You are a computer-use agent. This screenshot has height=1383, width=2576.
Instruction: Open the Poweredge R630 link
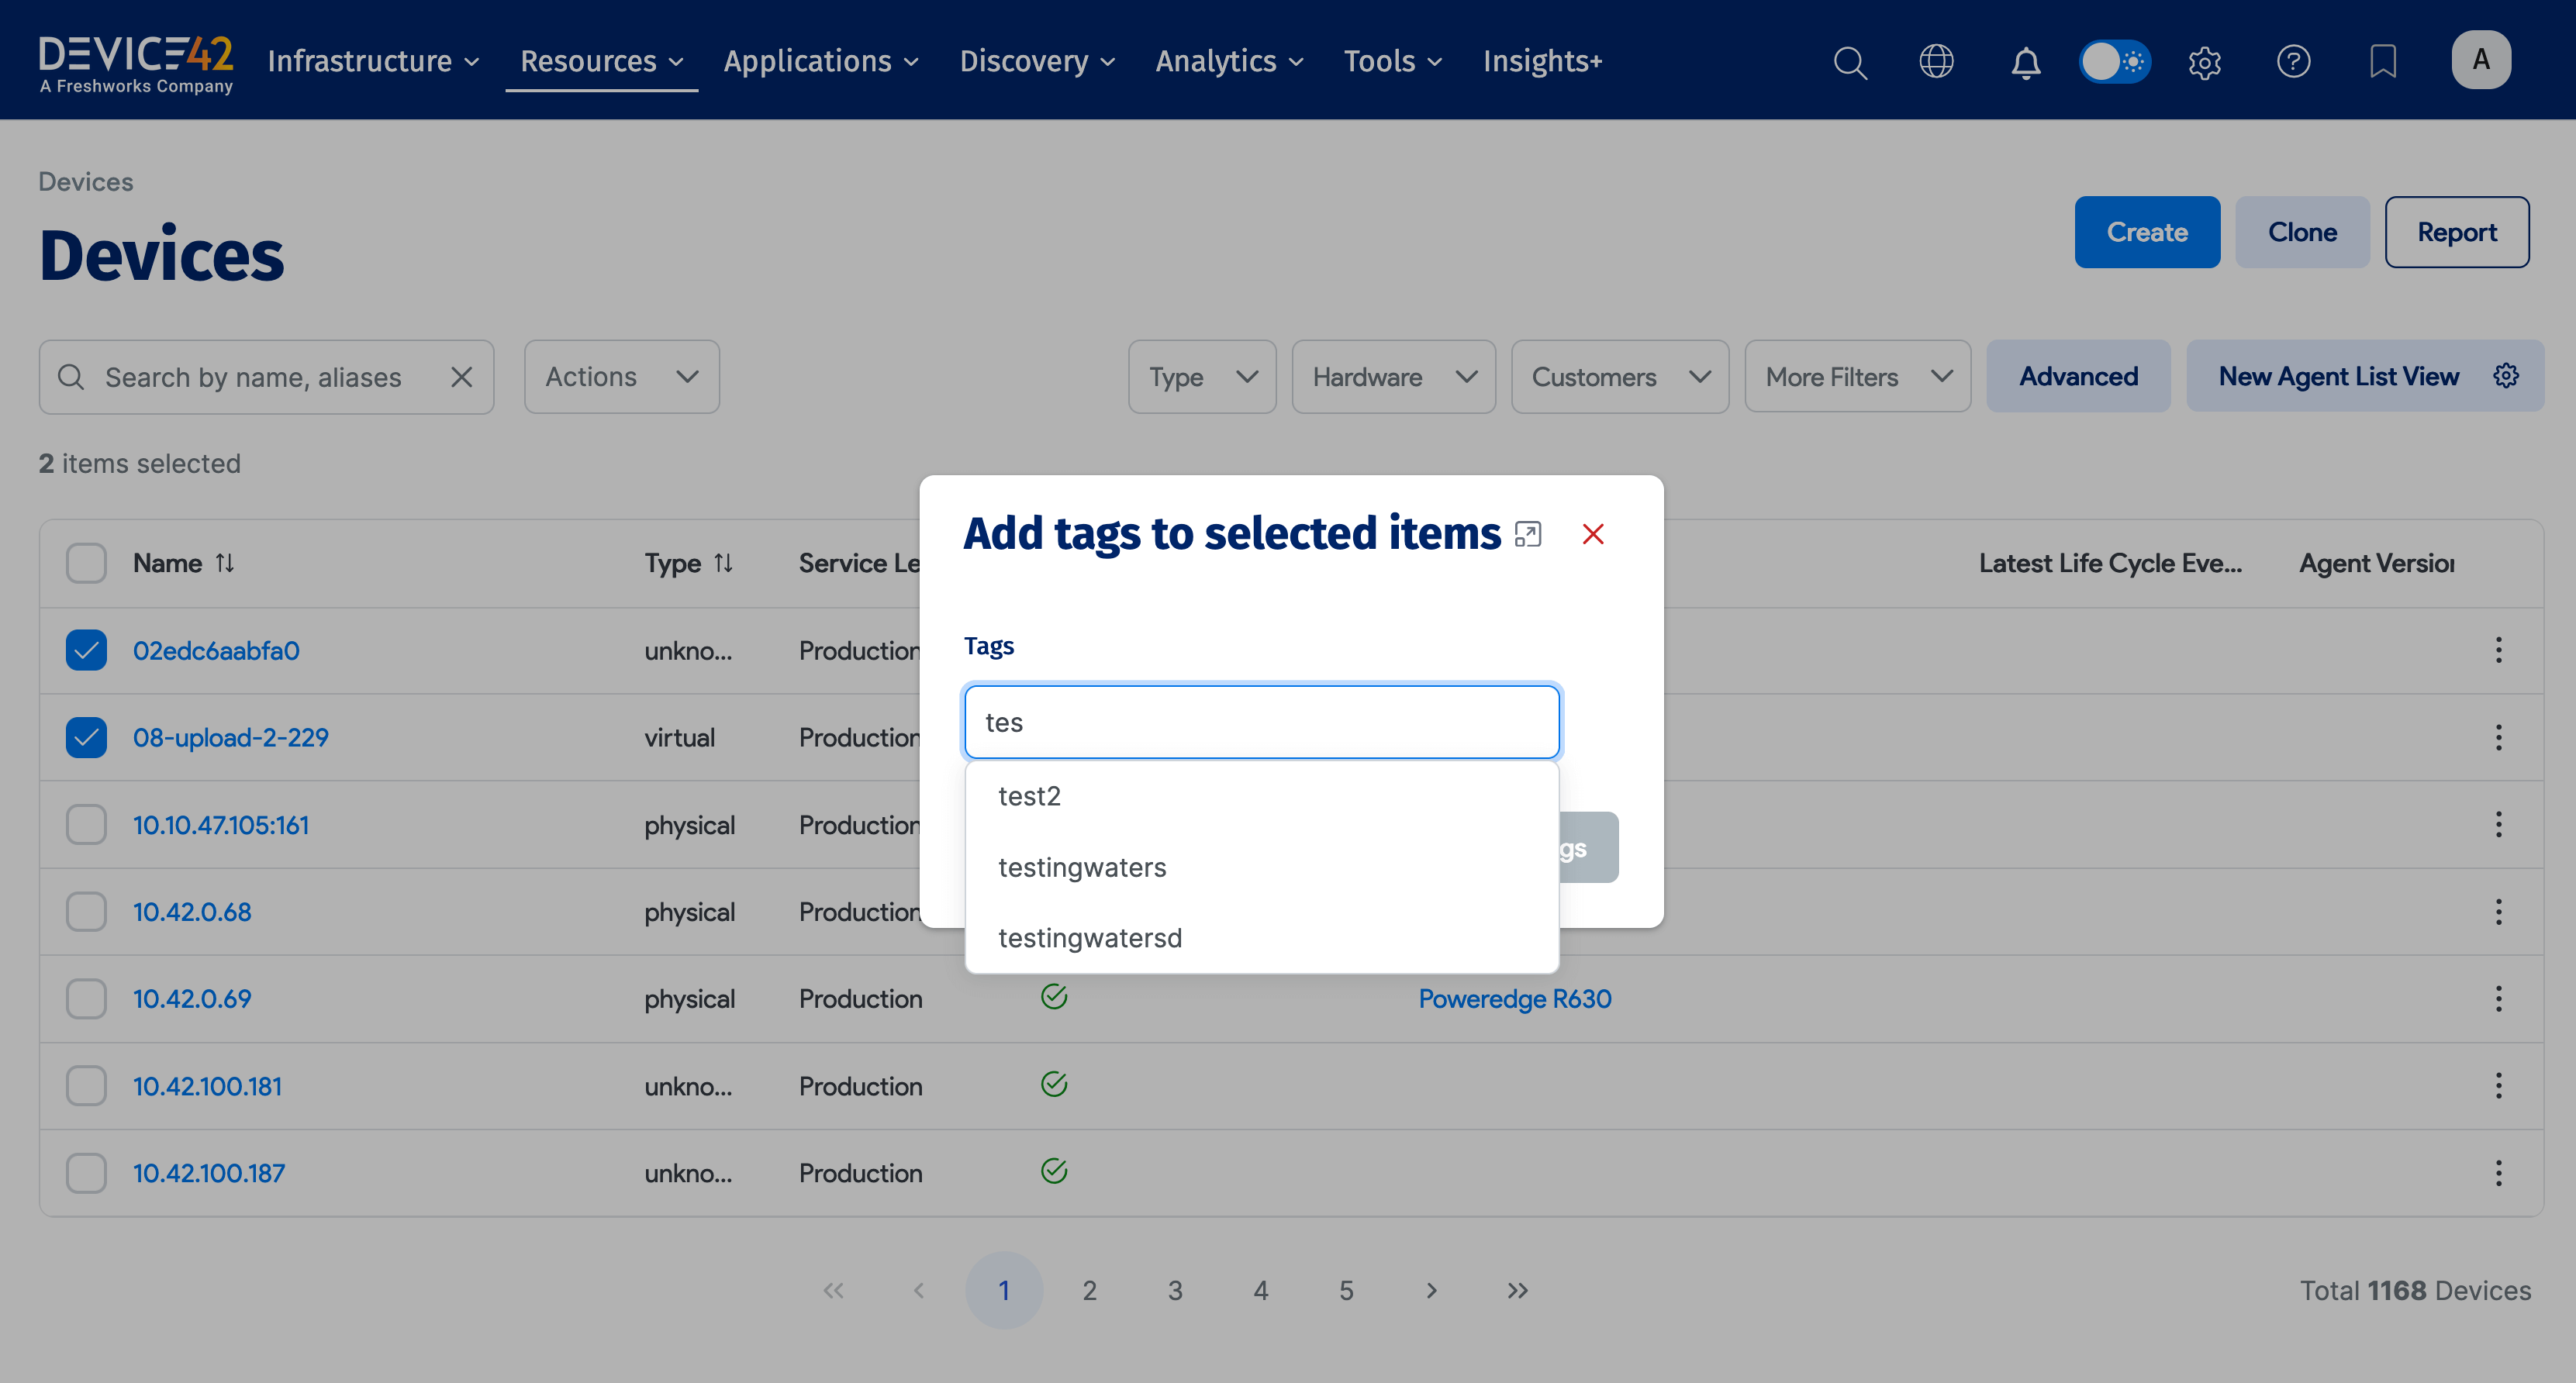click(x=1514, y=998)
